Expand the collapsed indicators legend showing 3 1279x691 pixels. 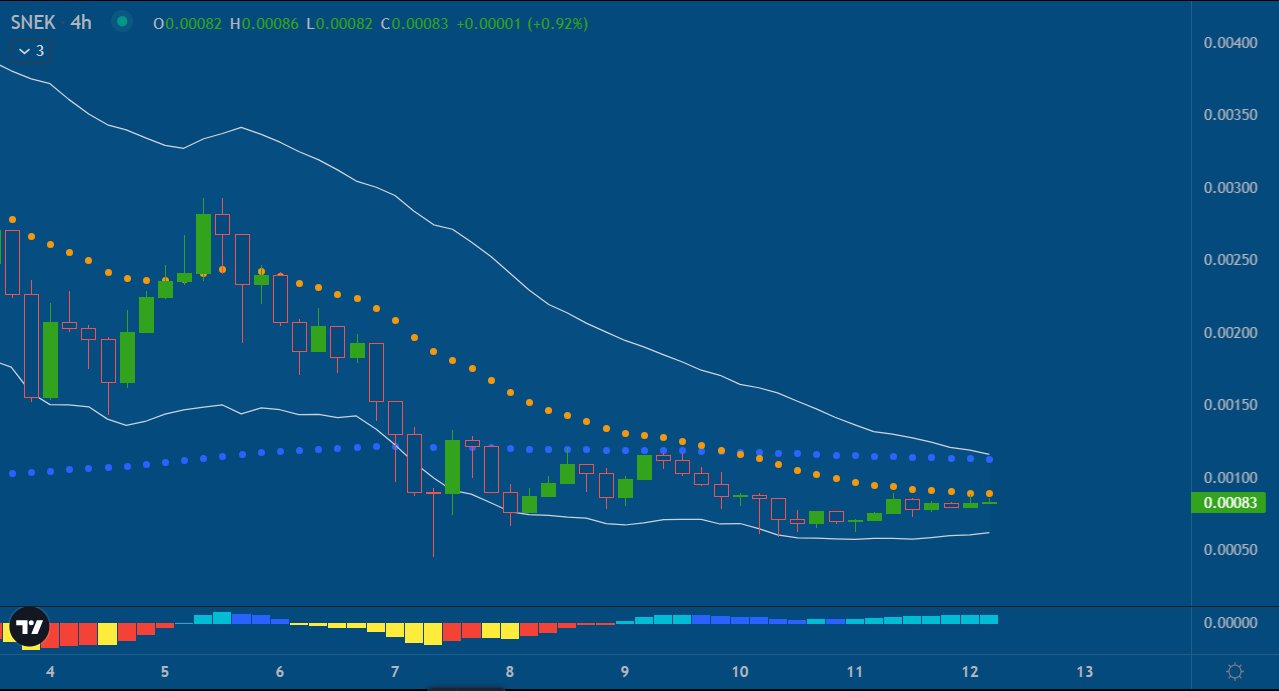coord(31,50)
